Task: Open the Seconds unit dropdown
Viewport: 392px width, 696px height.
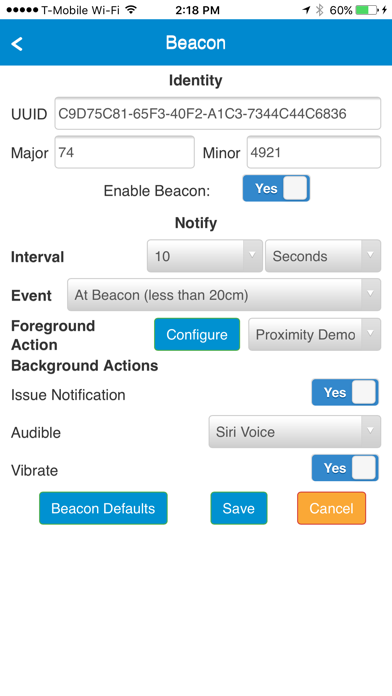Action: pos(323,256)
